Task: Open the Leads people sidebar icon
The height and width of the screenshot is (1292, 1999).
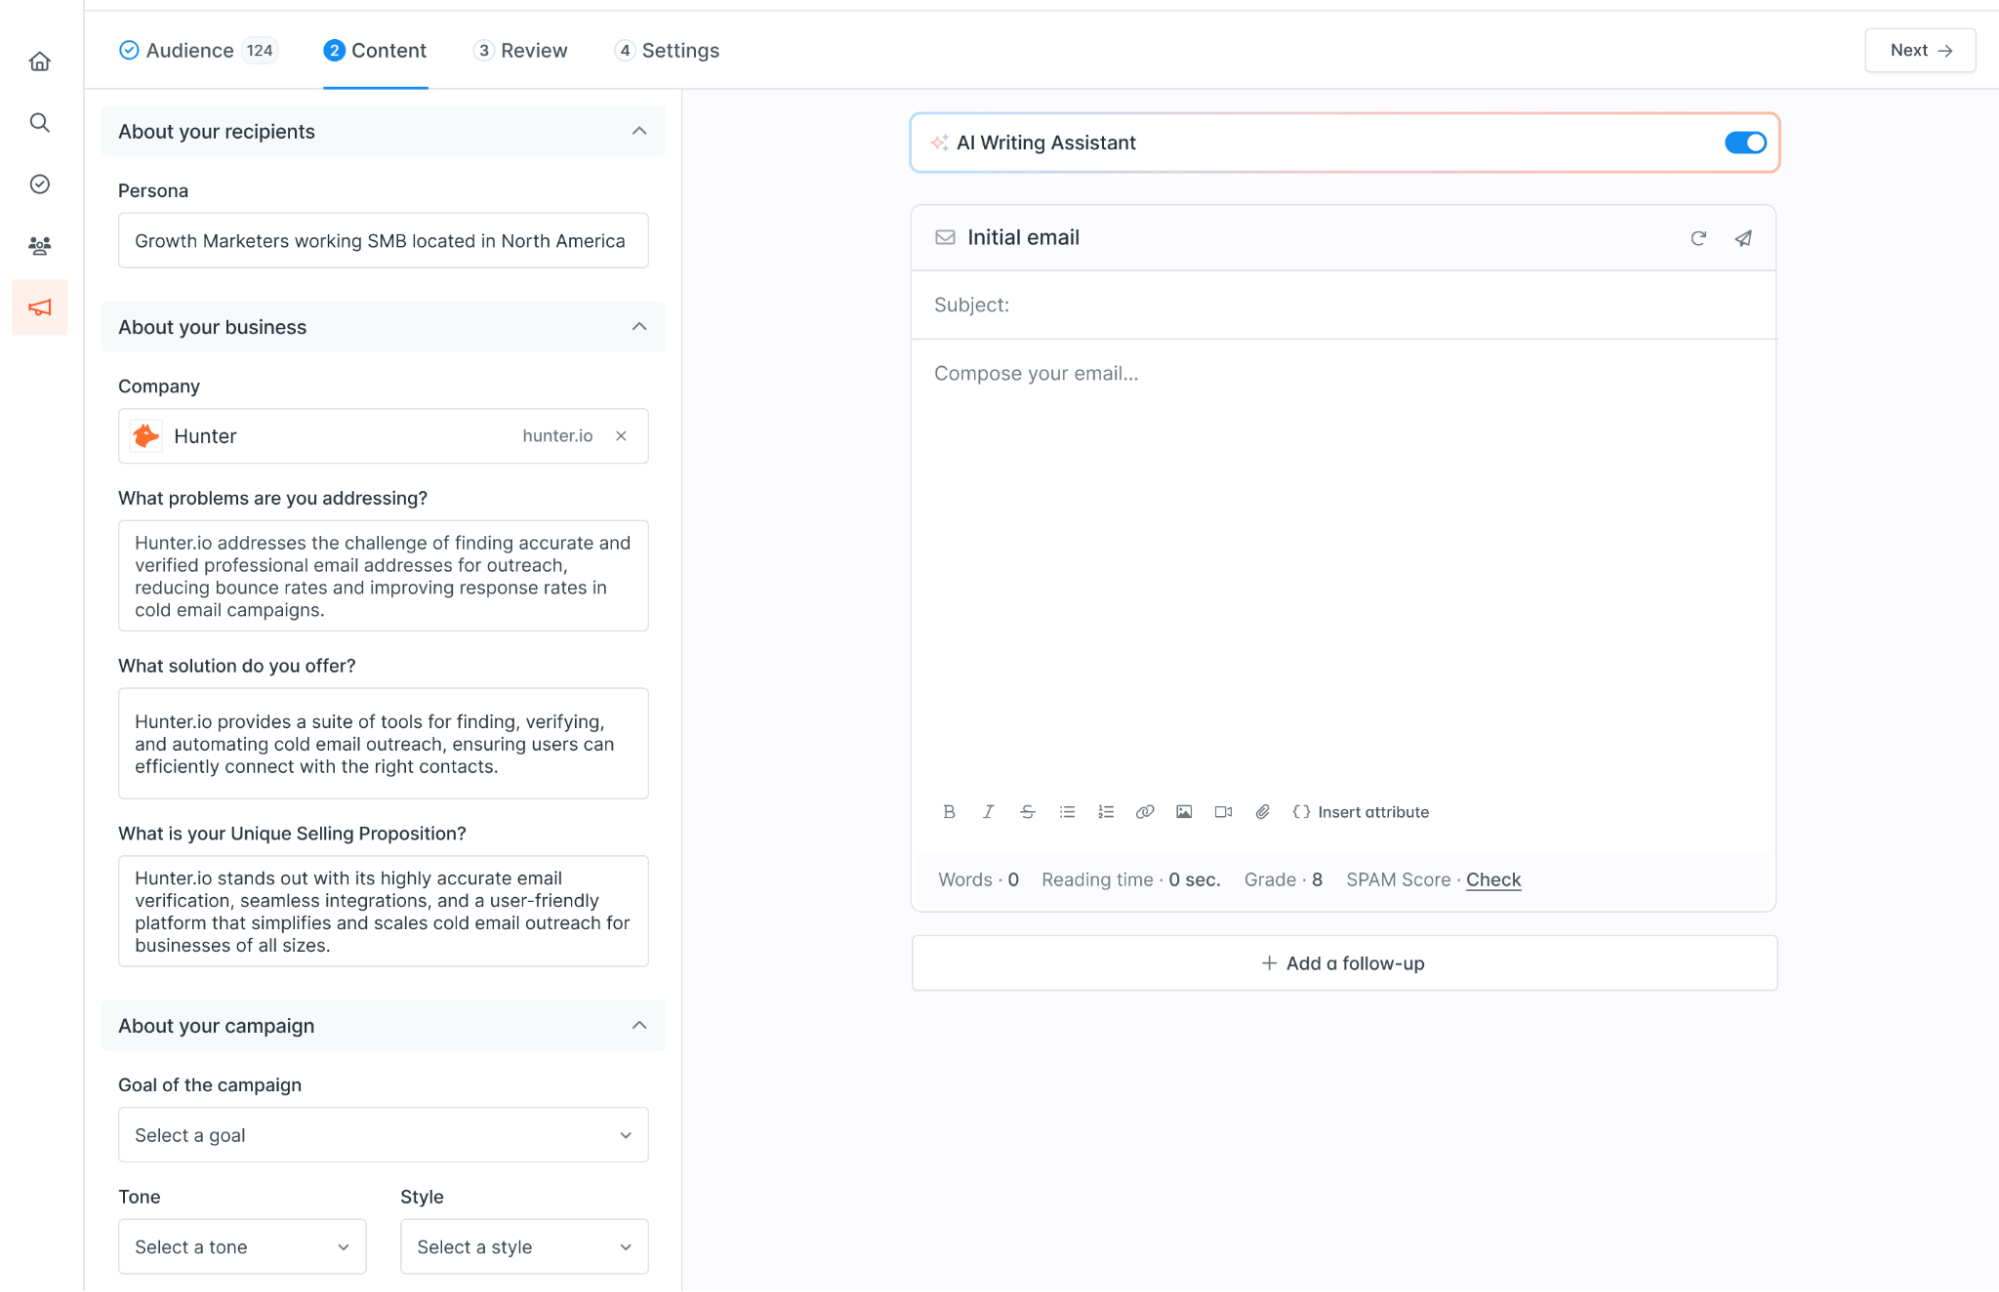Action: [x=40, y=245]
